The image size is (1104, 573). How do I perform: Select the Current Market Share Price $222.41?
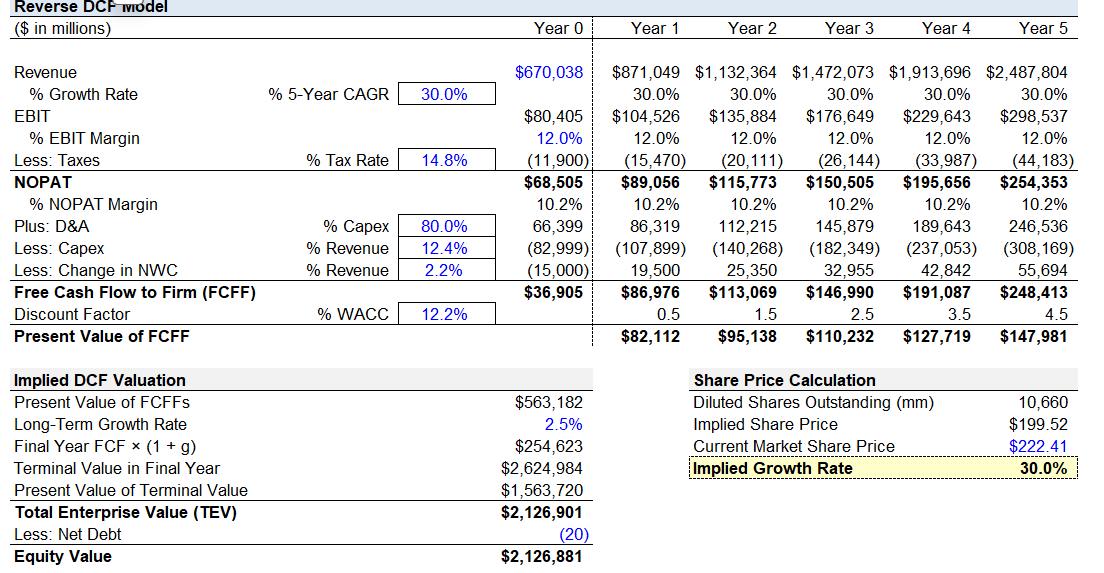[1038, 446]
